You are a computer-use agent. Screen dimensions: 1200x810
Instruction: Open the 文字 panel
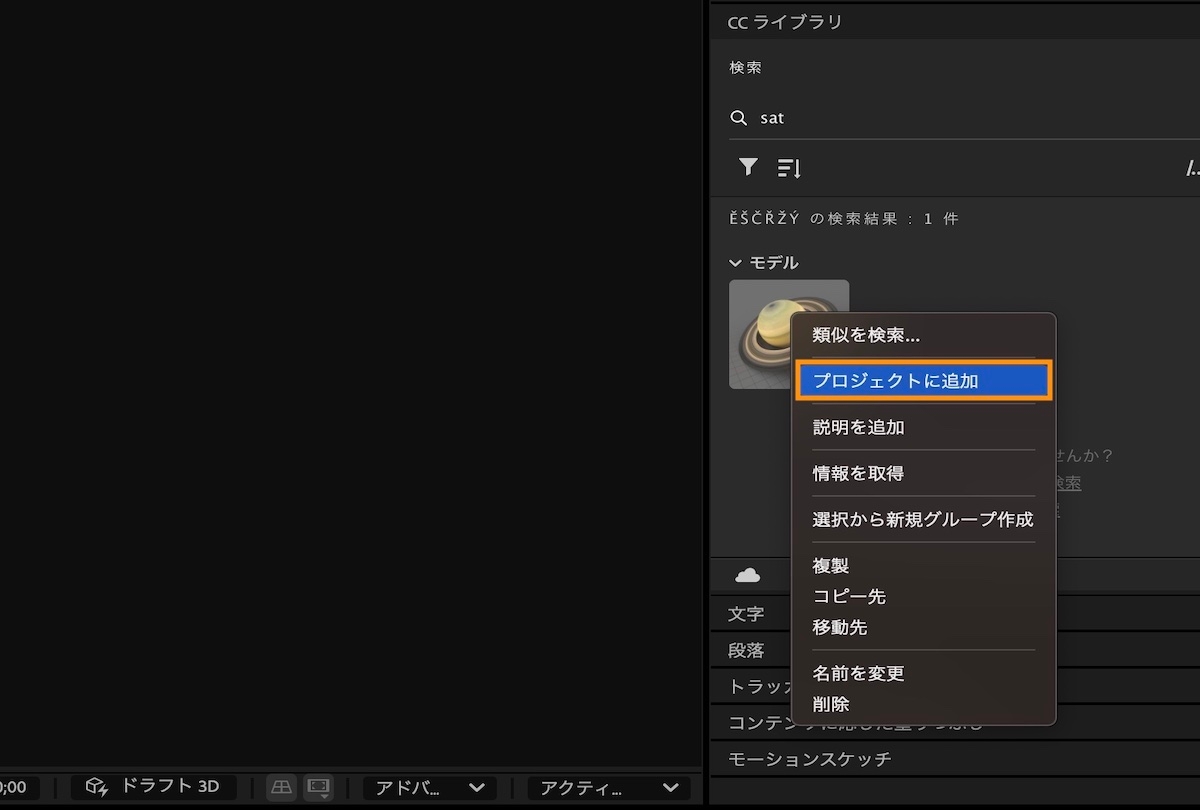click(x=746, y=613)
